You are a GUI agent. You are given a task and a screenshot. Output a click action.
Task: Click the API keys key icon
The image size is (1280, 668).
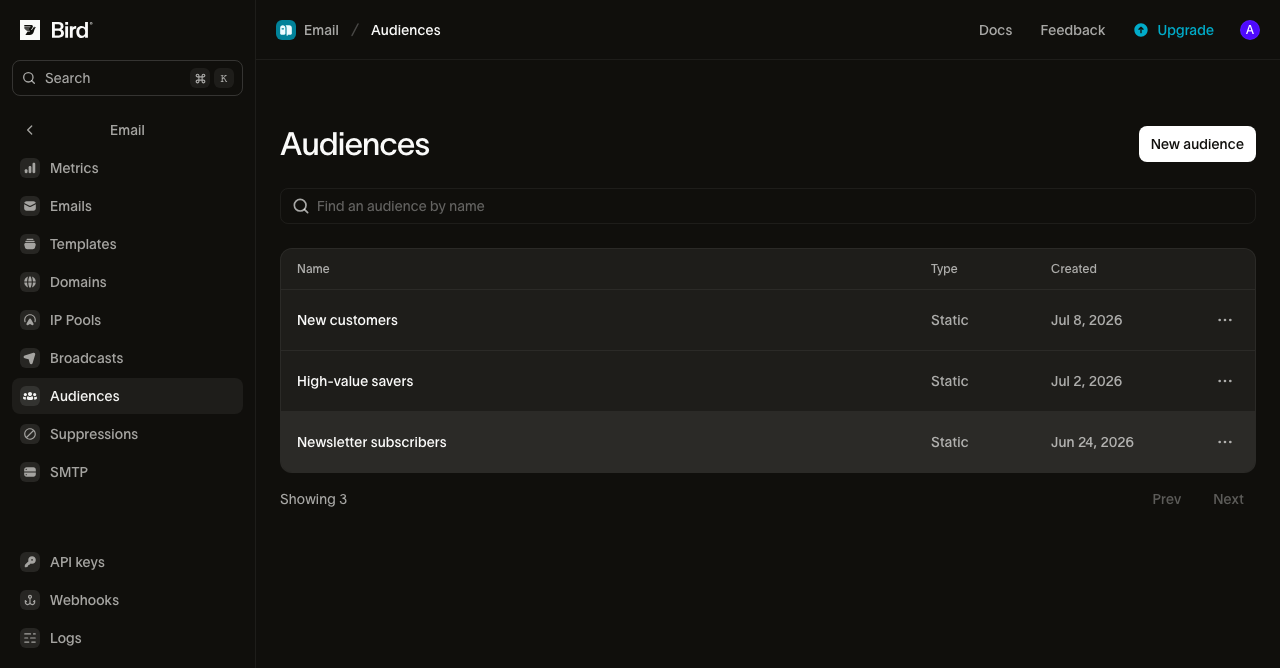click(x=30, y=562)
